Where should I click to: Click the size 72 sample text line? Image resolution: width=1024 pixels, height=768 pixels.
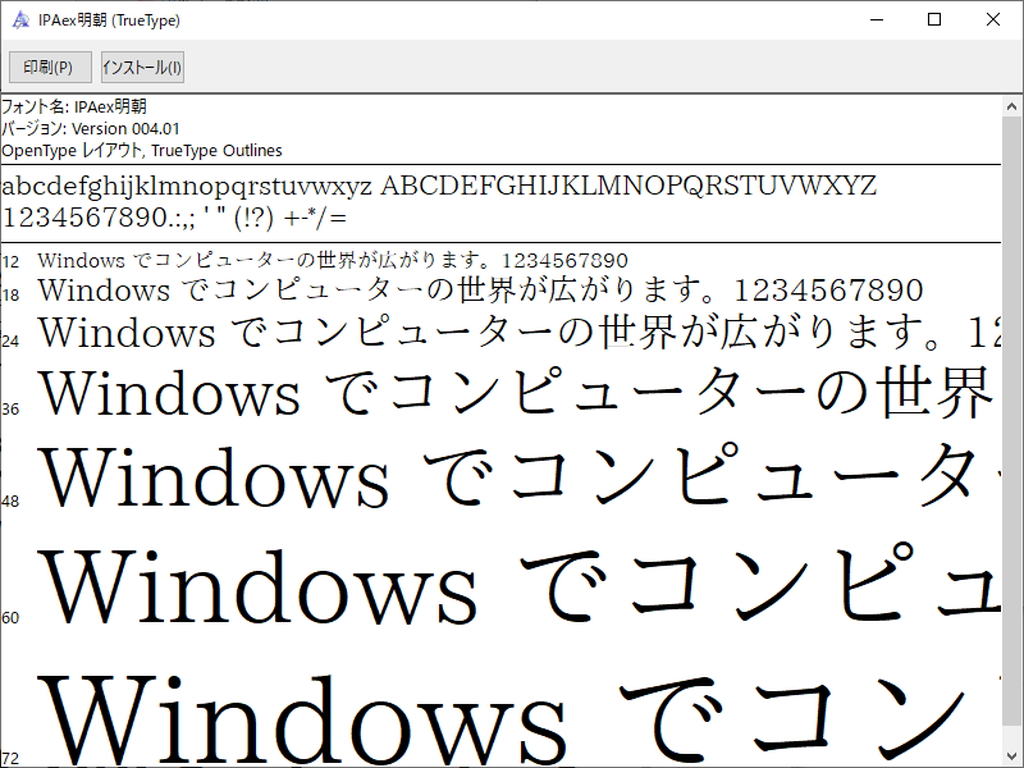[519, 718]
